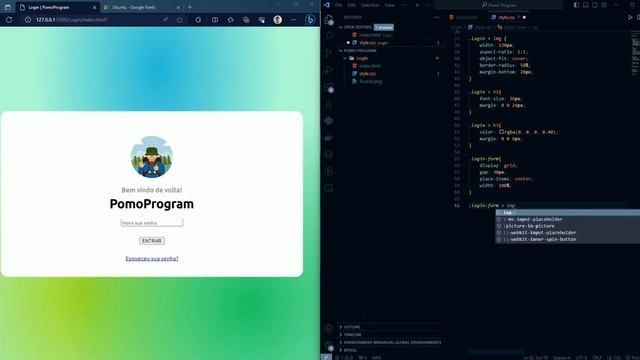Click the unsaved badge in Open Editors
This screenshot has height=360, width=640.
tap(384, 27)
